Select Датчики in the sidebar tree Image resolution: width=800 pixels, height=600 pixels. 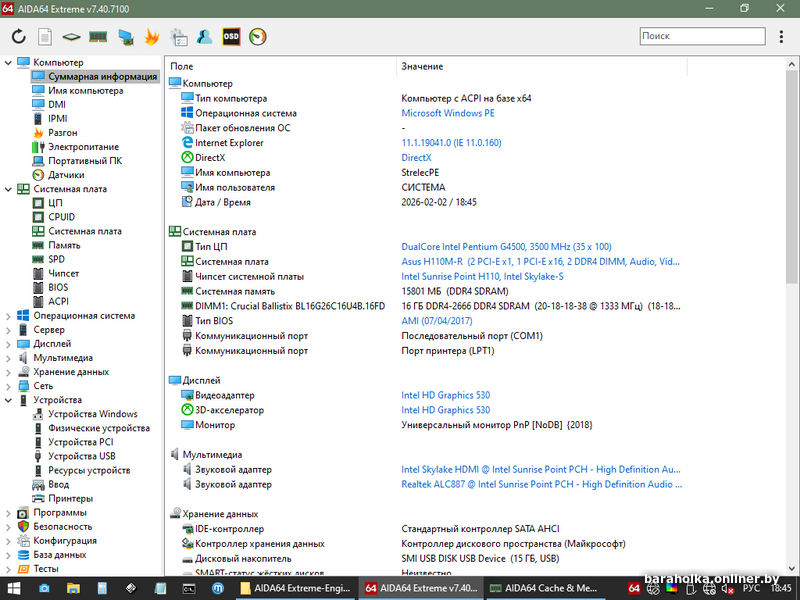(65, 175)
